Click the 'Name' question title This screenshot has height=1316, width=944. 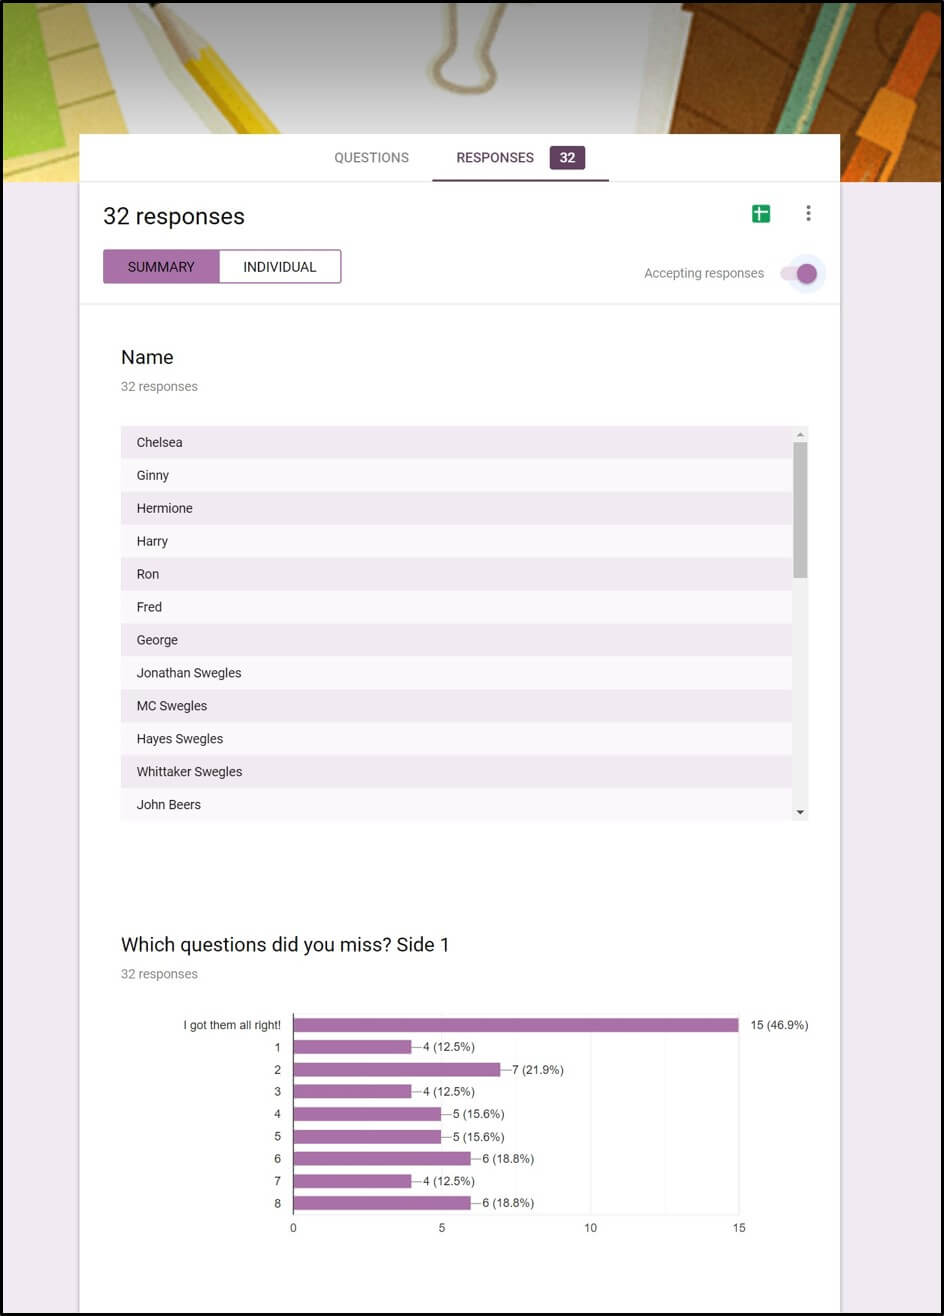(x=147, y=357)
